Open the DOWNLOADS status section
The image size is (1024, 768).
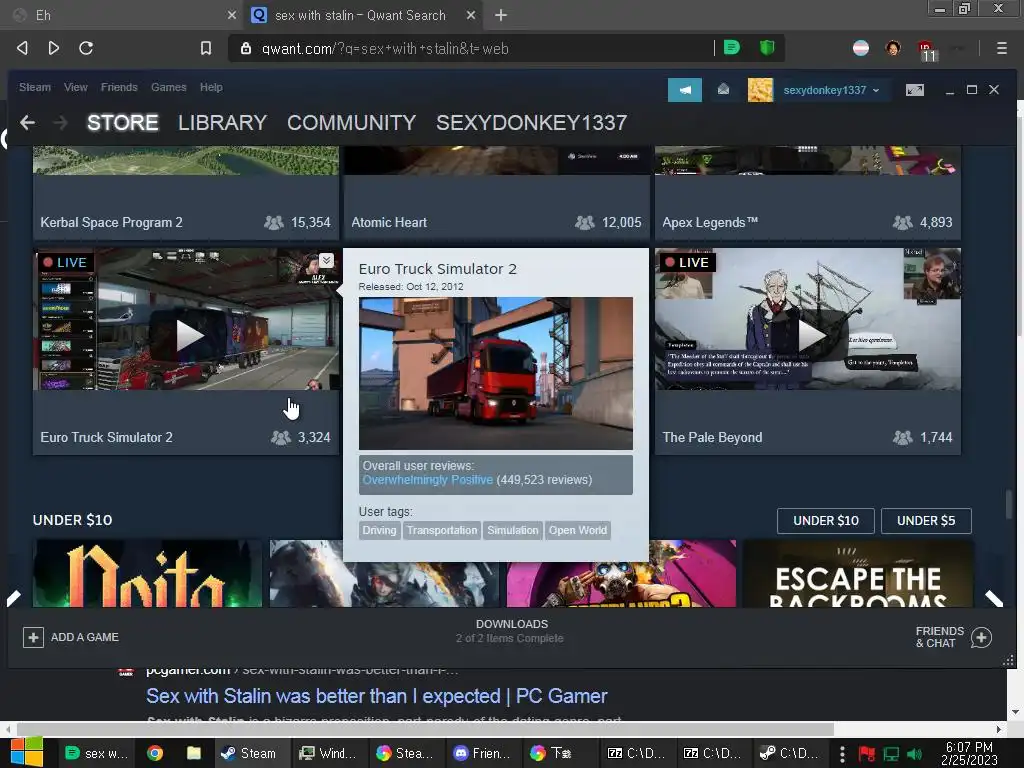point(511,631)
